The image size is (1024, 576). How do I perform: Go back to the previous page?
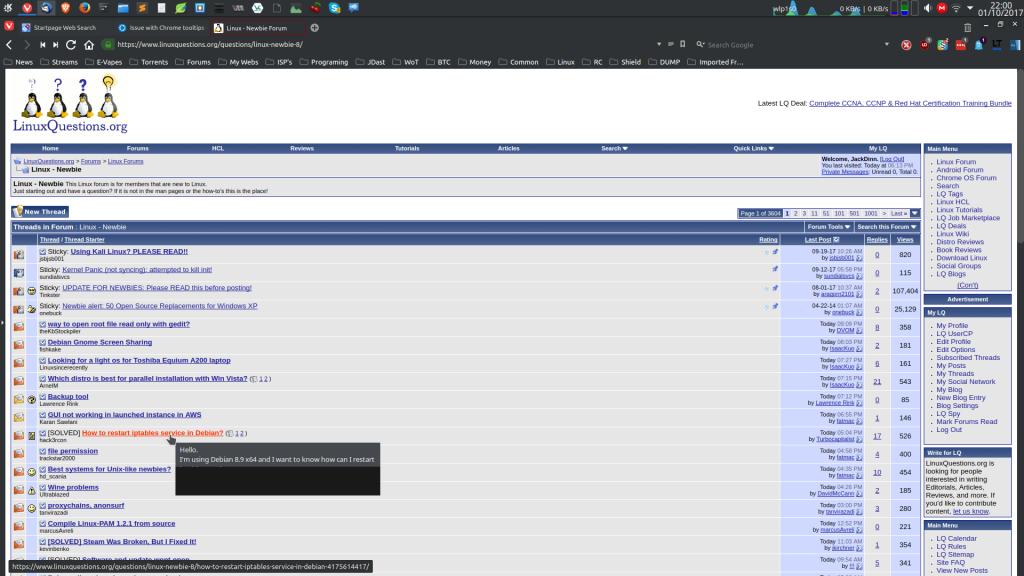[9, 45]
